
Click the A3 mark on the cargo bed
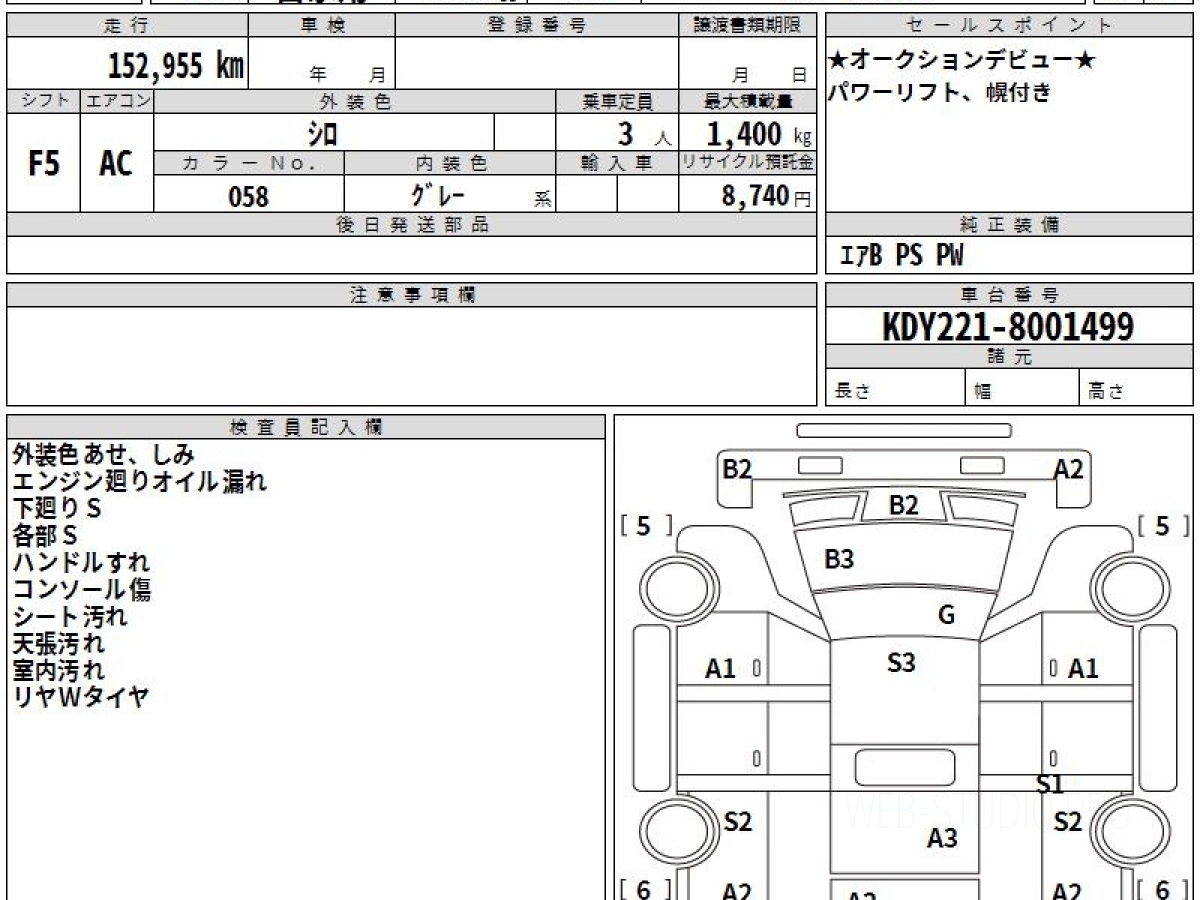(942, 838)
